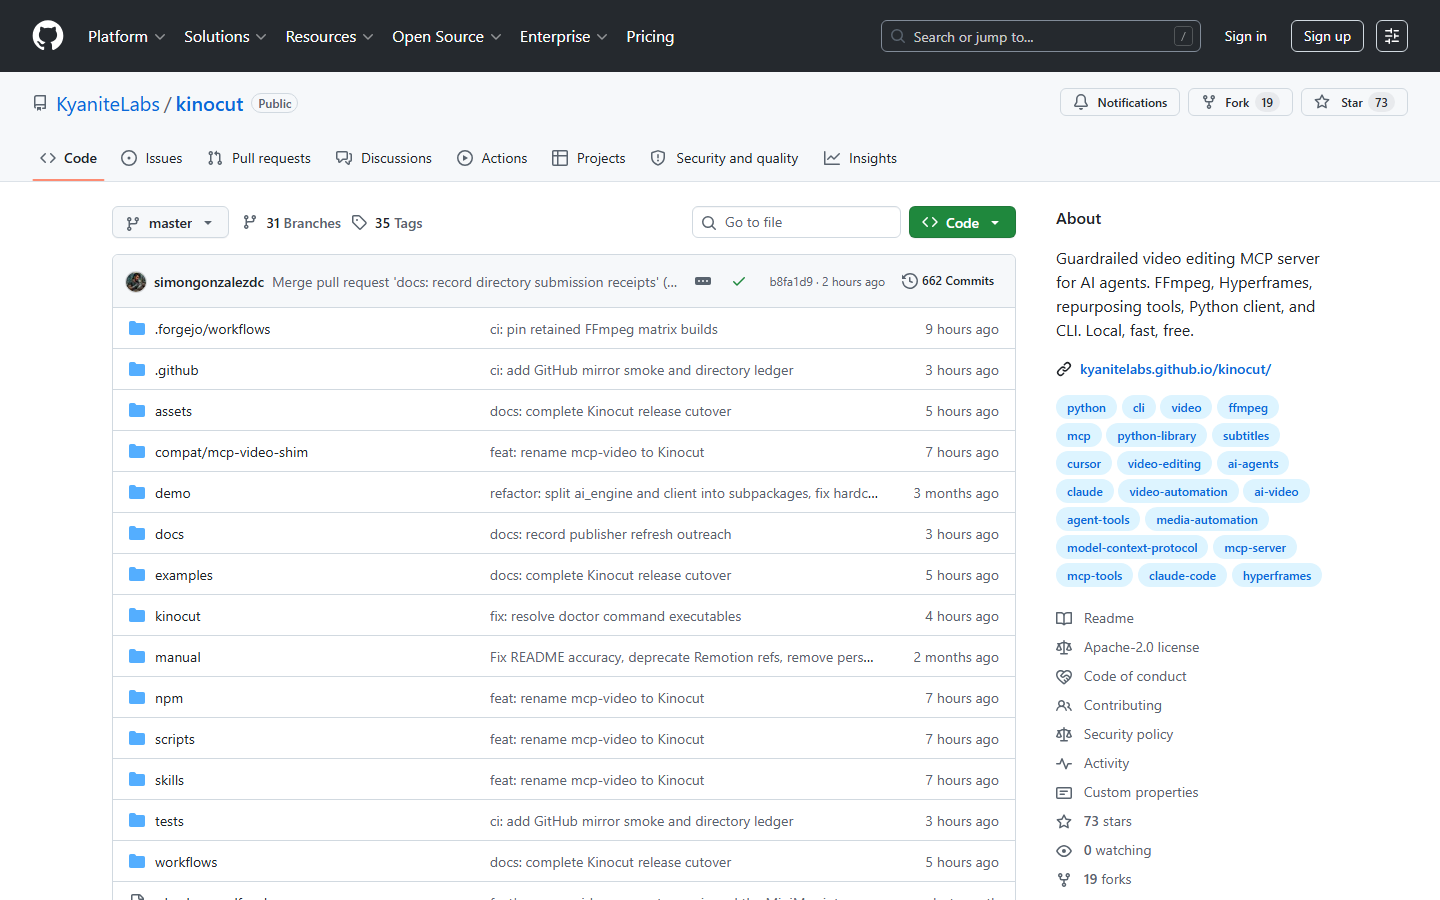Open the Security and quality tab
Viewport: 1440px width, 900px height.
(724, 158)
